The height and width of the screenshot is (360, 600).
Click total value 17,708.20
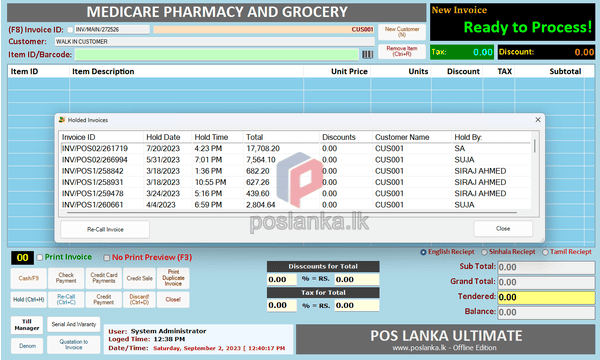click(x=263, y=148)
